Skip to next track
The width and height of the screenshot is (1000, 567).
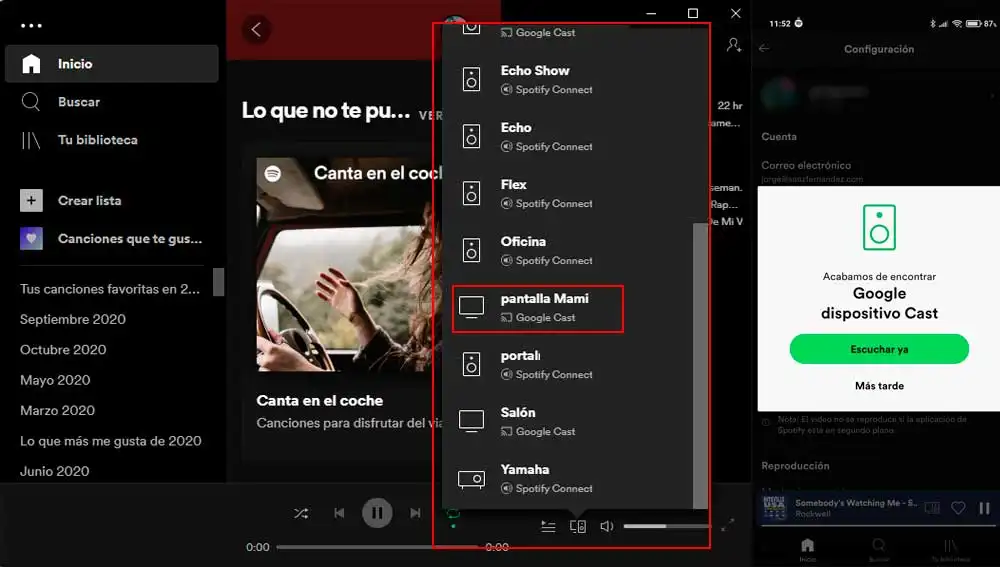coord(415,513)
